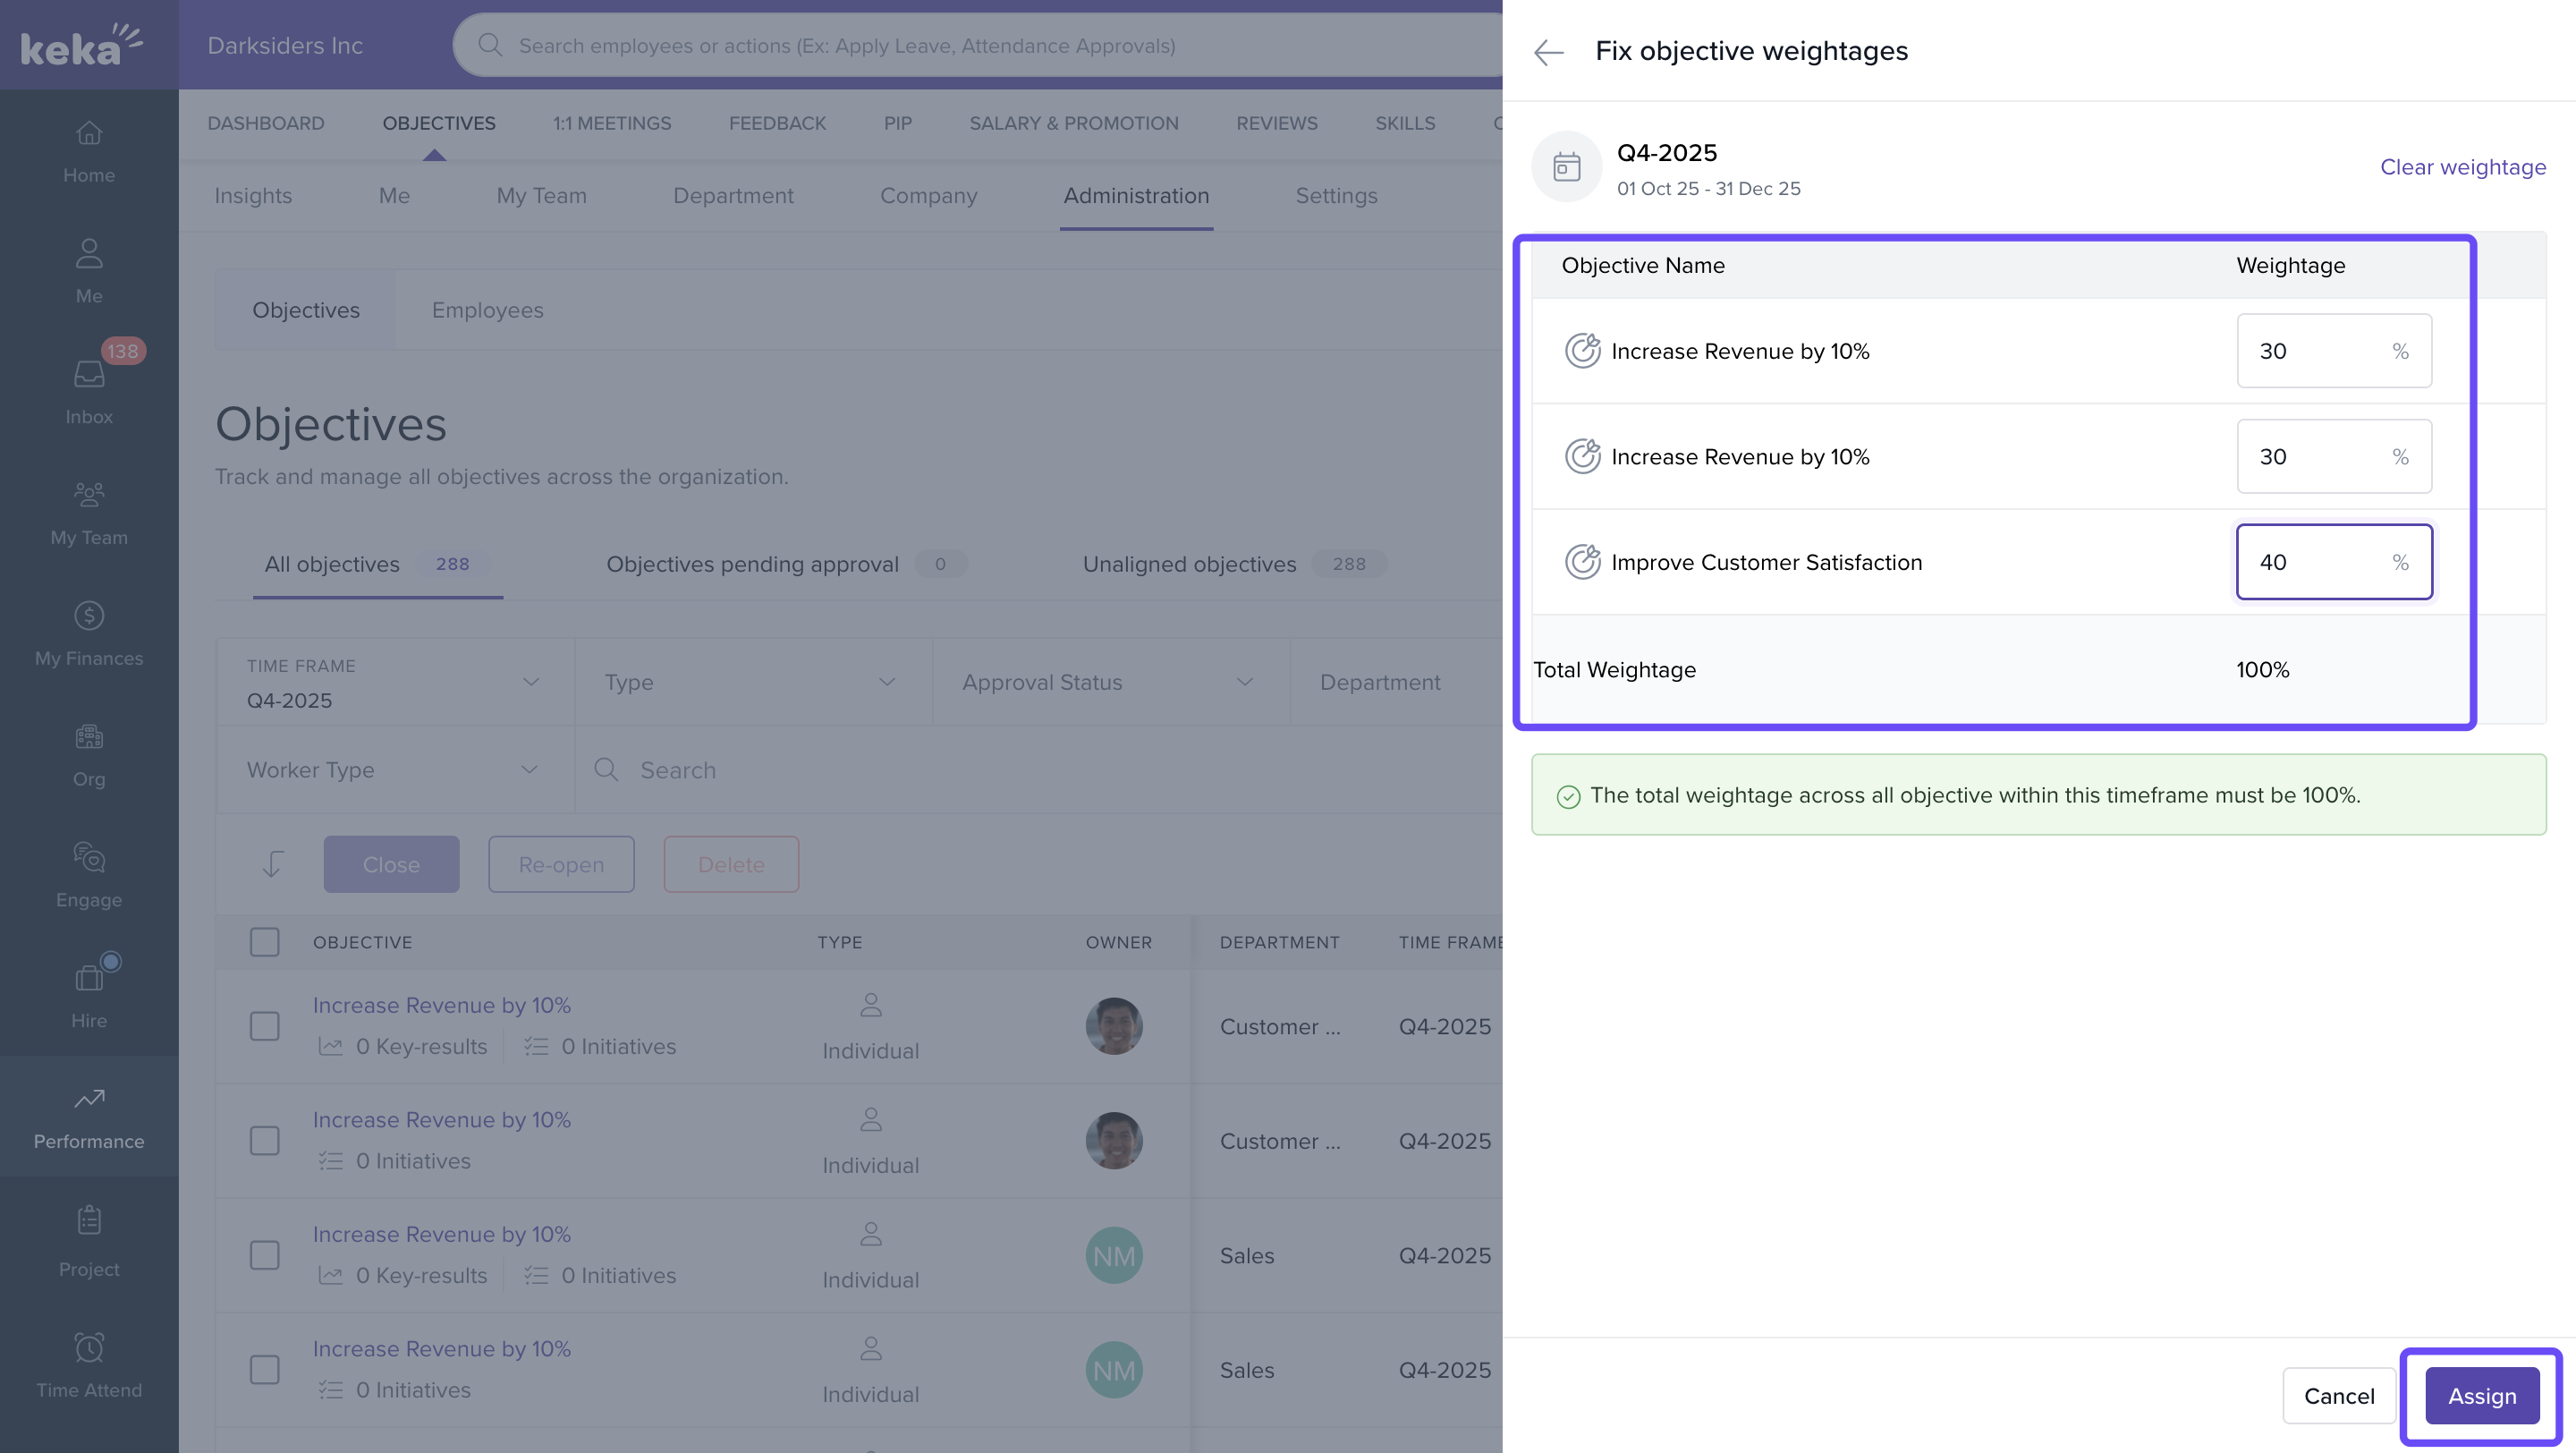2576x1453 pixels.
Task: Switch to the Employees tab
Action: (x=487, y=310)
